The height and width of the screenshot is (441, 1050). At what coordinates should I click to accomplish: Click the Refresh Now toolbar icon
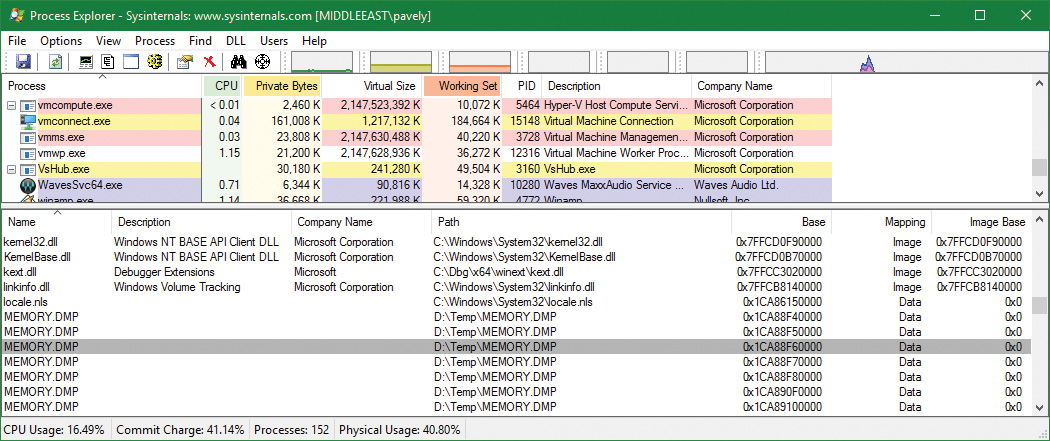pos(55,62)
